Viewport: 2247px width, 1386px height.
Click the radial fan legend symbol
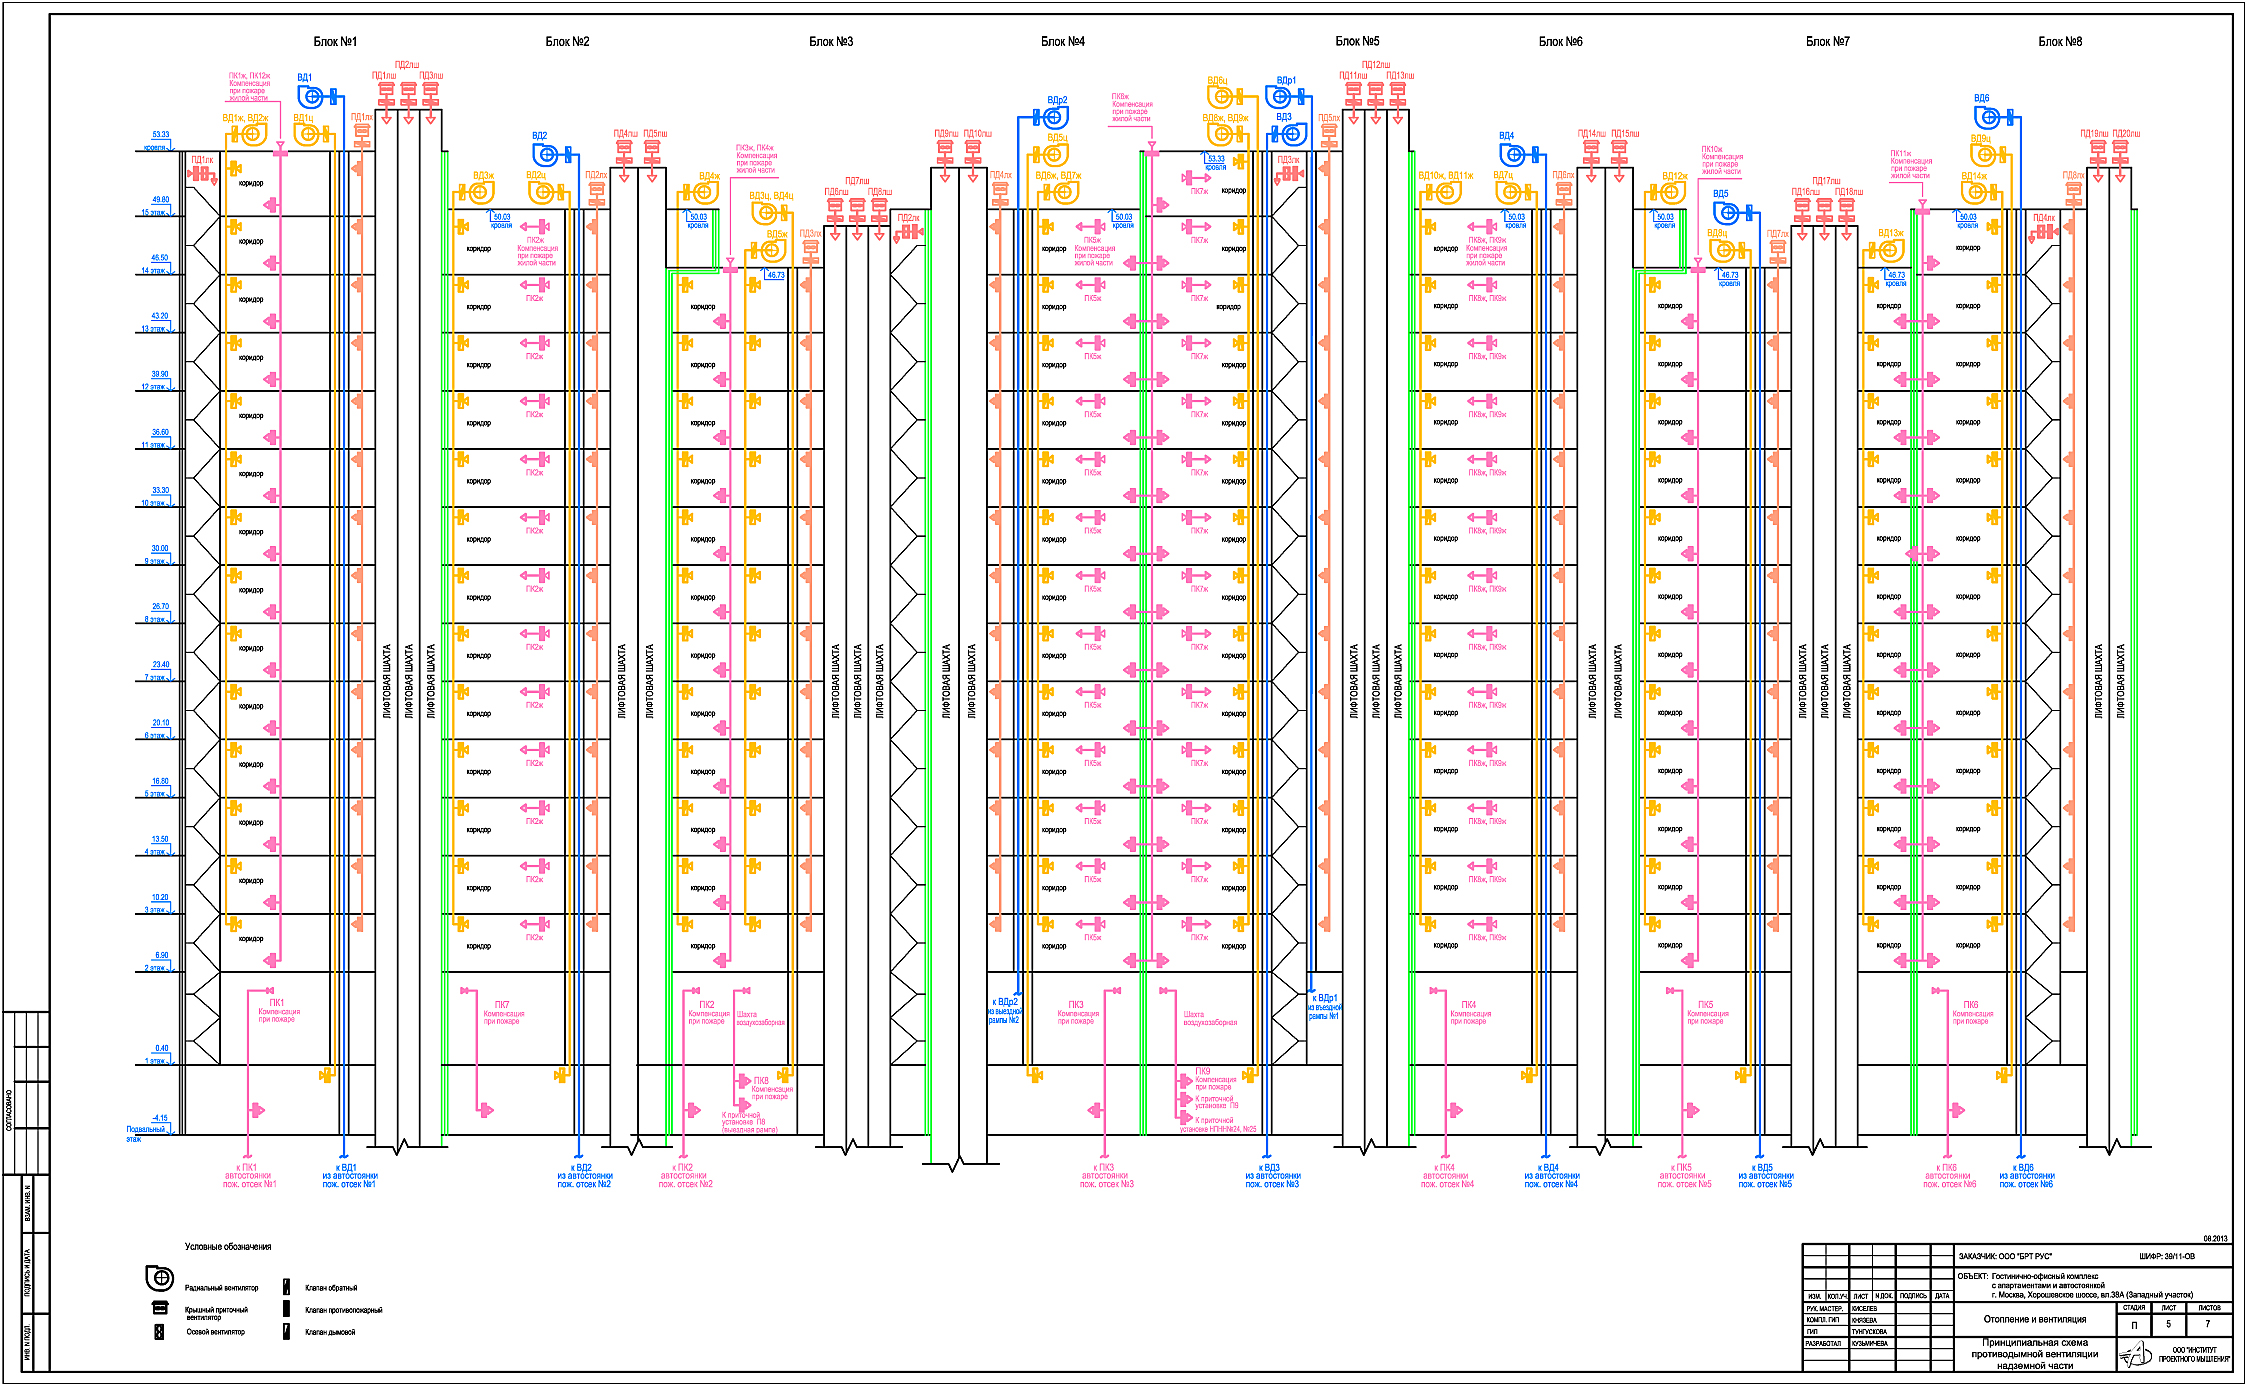click(x=160, y=1279)
